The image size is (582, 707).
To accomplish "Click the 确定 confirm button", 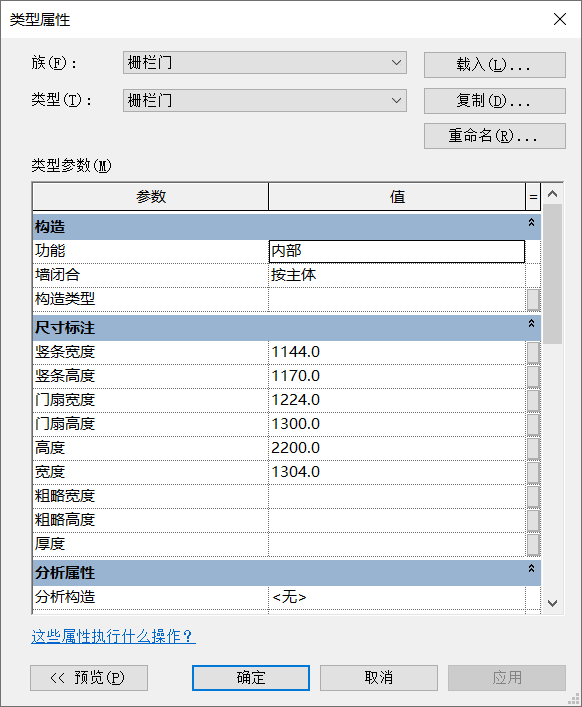I will coord(251,678).
